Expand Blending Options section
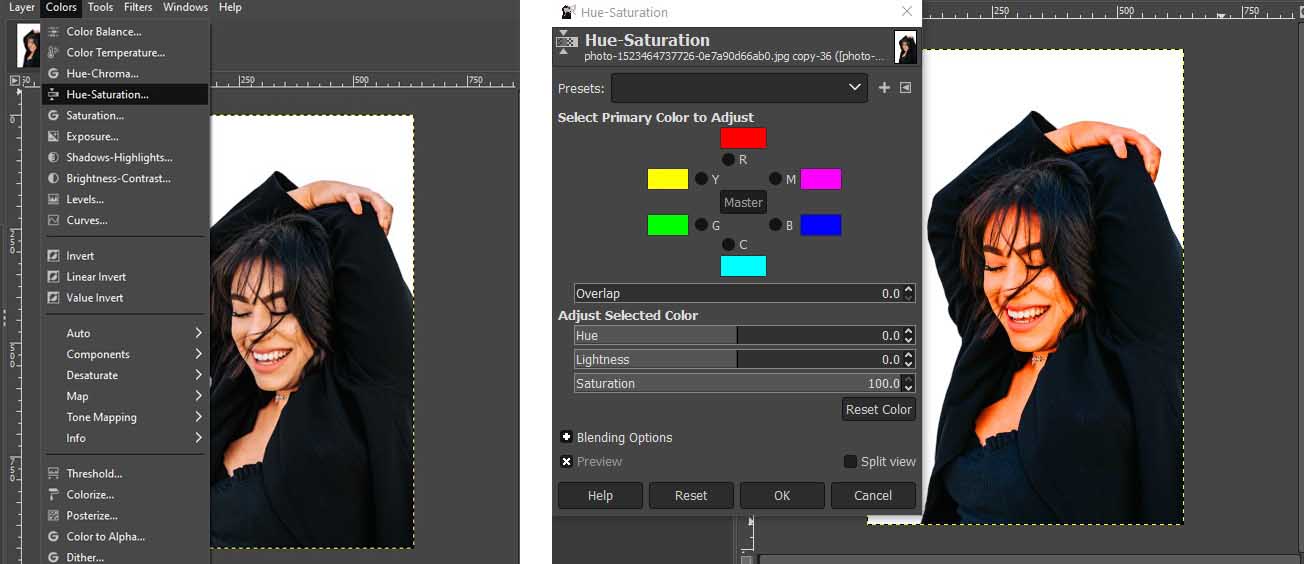The height and width of the screenshot is (564, 1304). point(567,437)
